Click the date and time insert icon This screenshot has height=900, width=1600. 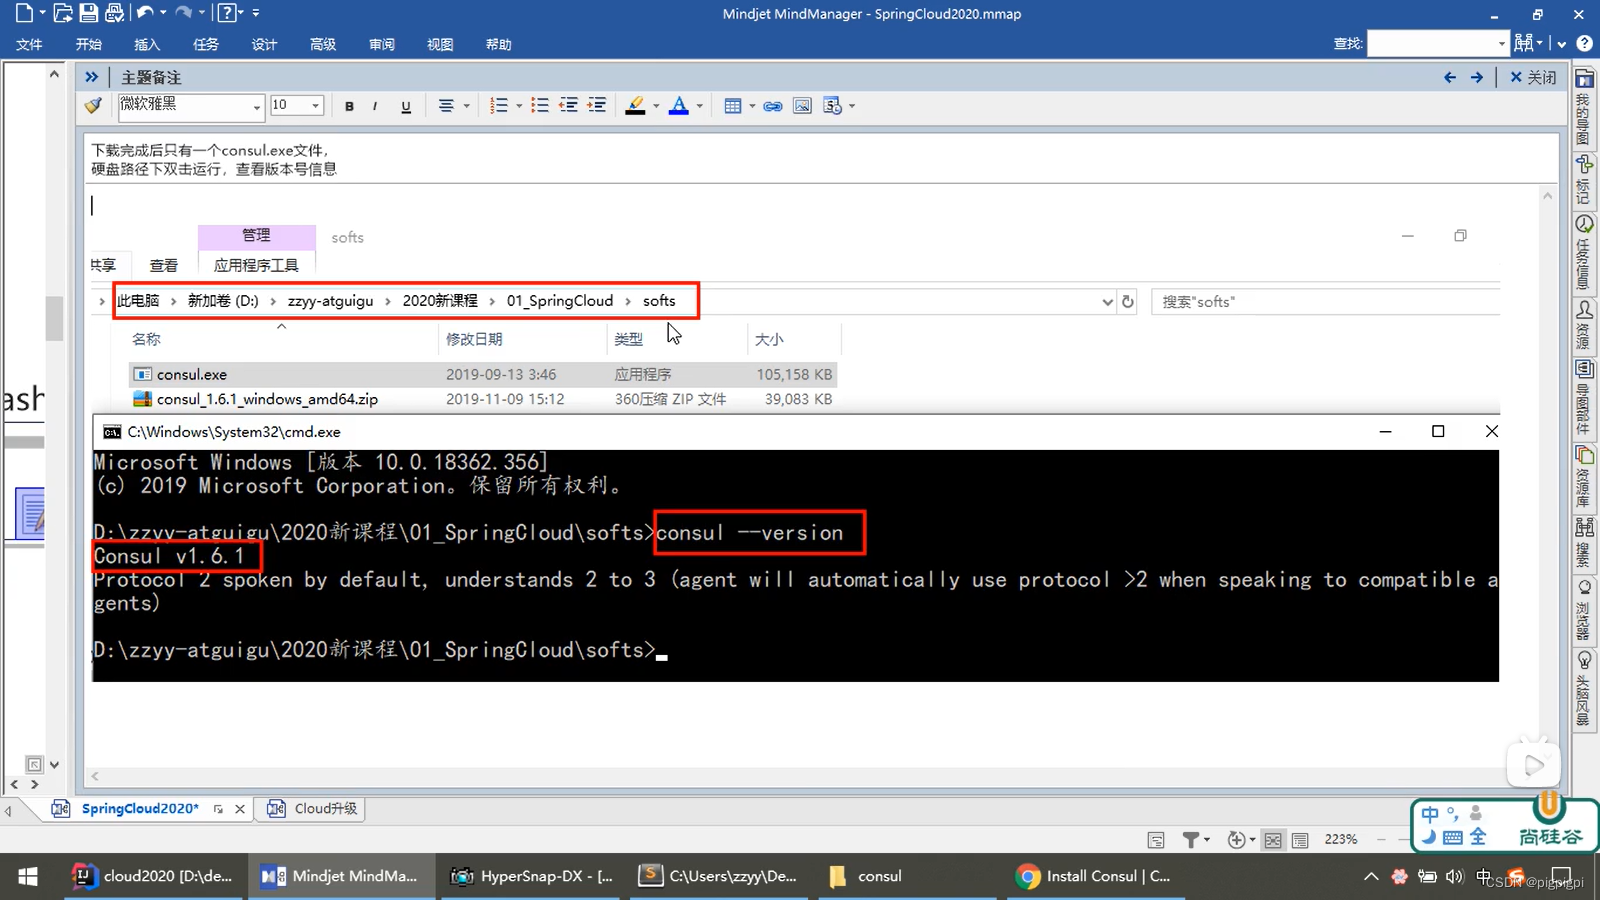(832, 106)
